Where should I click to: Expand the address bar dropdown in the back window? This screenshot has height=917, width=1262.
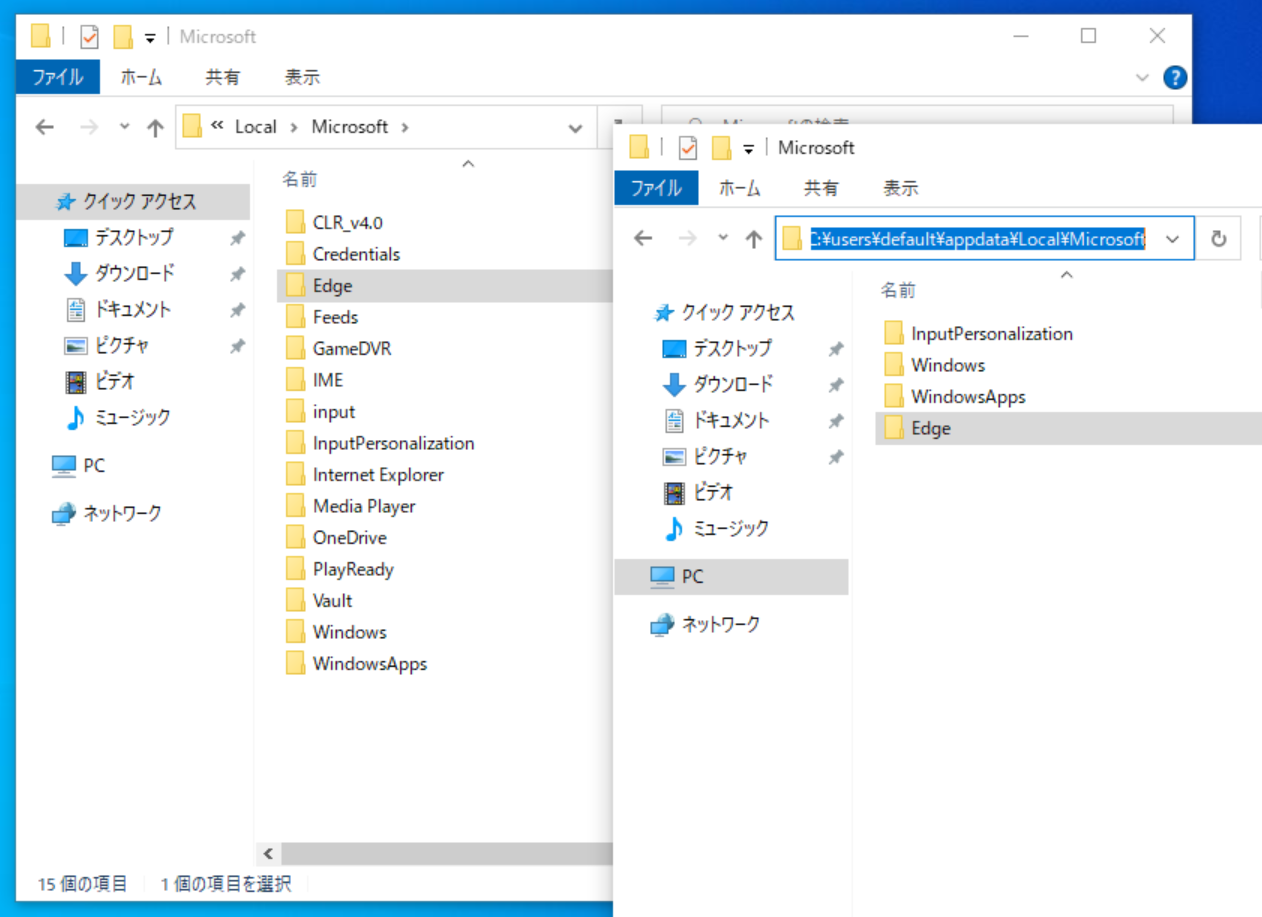coord(575,128)
